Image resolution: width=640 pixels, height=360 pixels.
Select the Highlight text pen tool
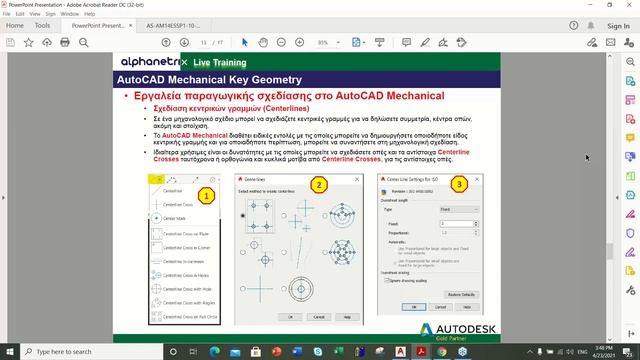point(425,42)
